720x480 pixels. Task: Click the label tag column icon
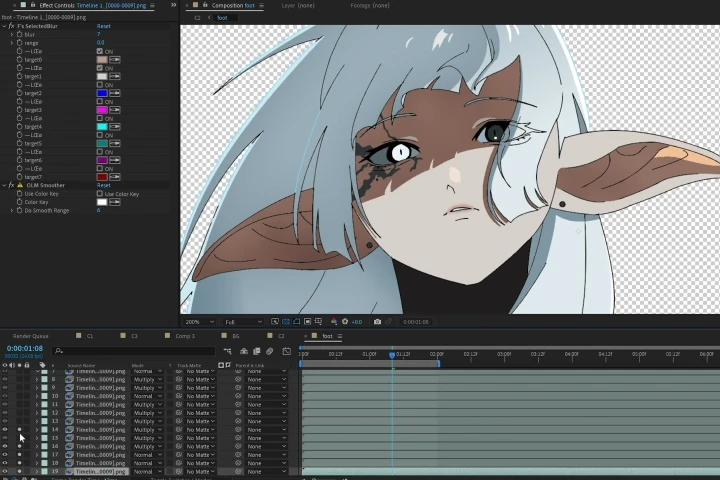click(42, 365)
